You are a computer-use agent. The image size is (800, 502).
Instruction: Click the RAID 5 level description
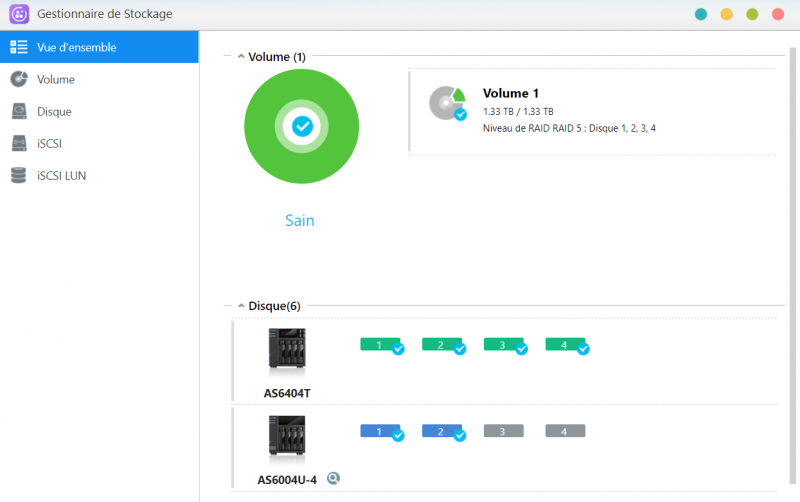569,128
